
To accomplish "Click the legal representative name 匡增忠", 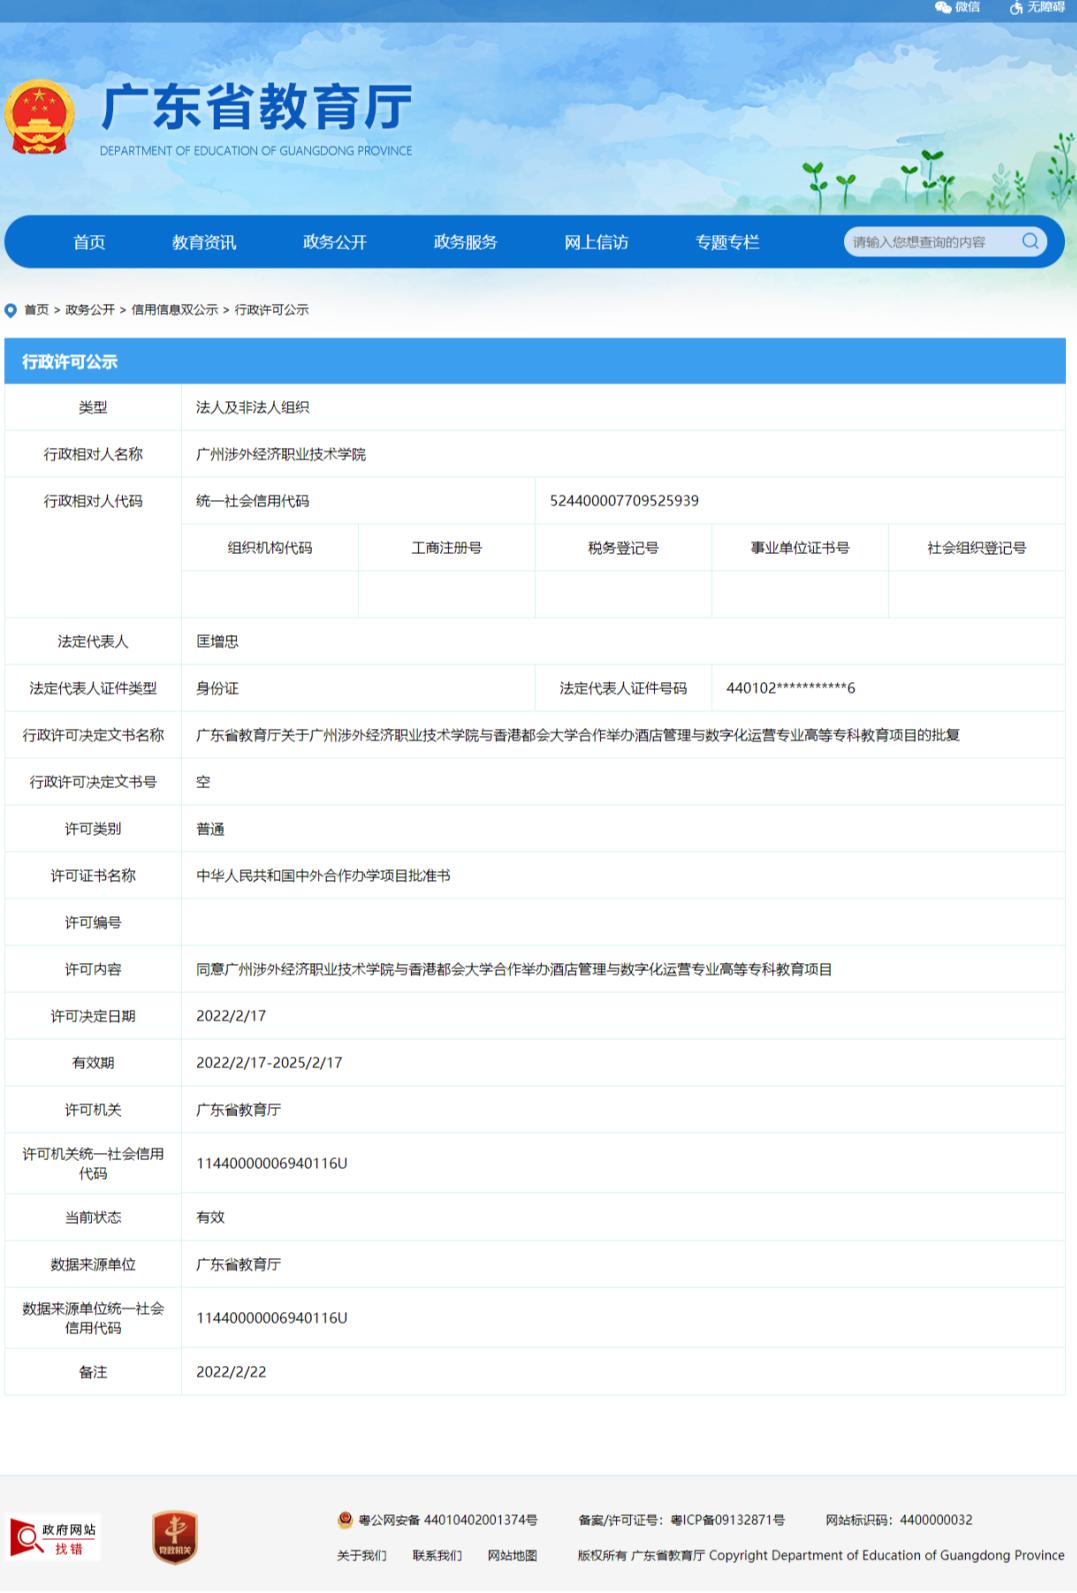I will click(217, 641).
